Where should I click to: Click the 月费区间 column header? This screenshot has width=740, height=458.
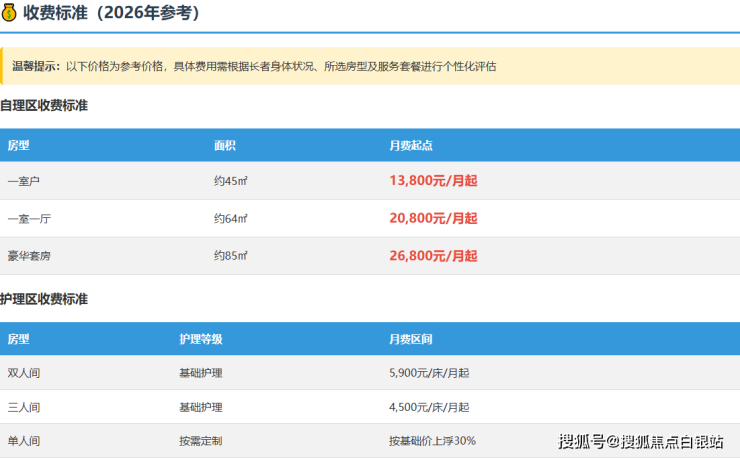click(x=410, y=339)
